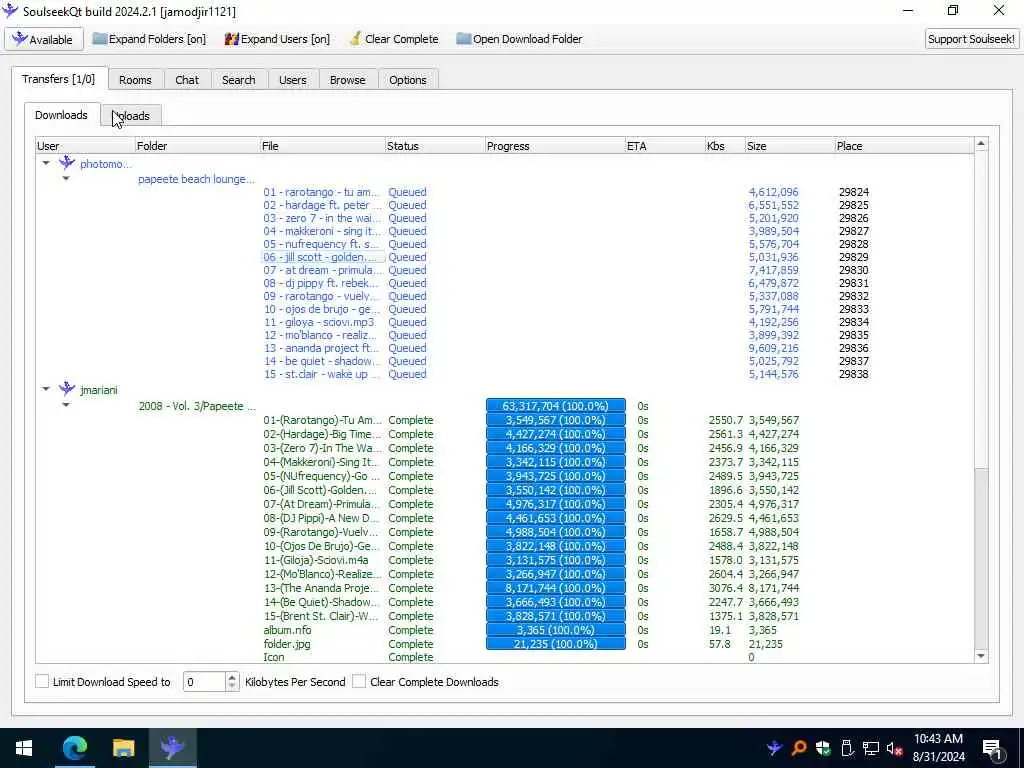
Task: Enable Limit Download Speed checkbox
Action: tap(42, 681)
